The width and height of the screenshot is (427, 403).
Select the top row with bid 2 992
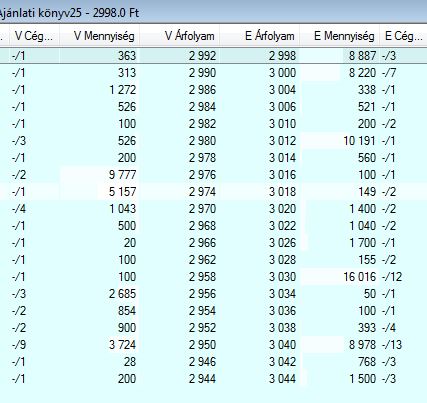point(213,56)
